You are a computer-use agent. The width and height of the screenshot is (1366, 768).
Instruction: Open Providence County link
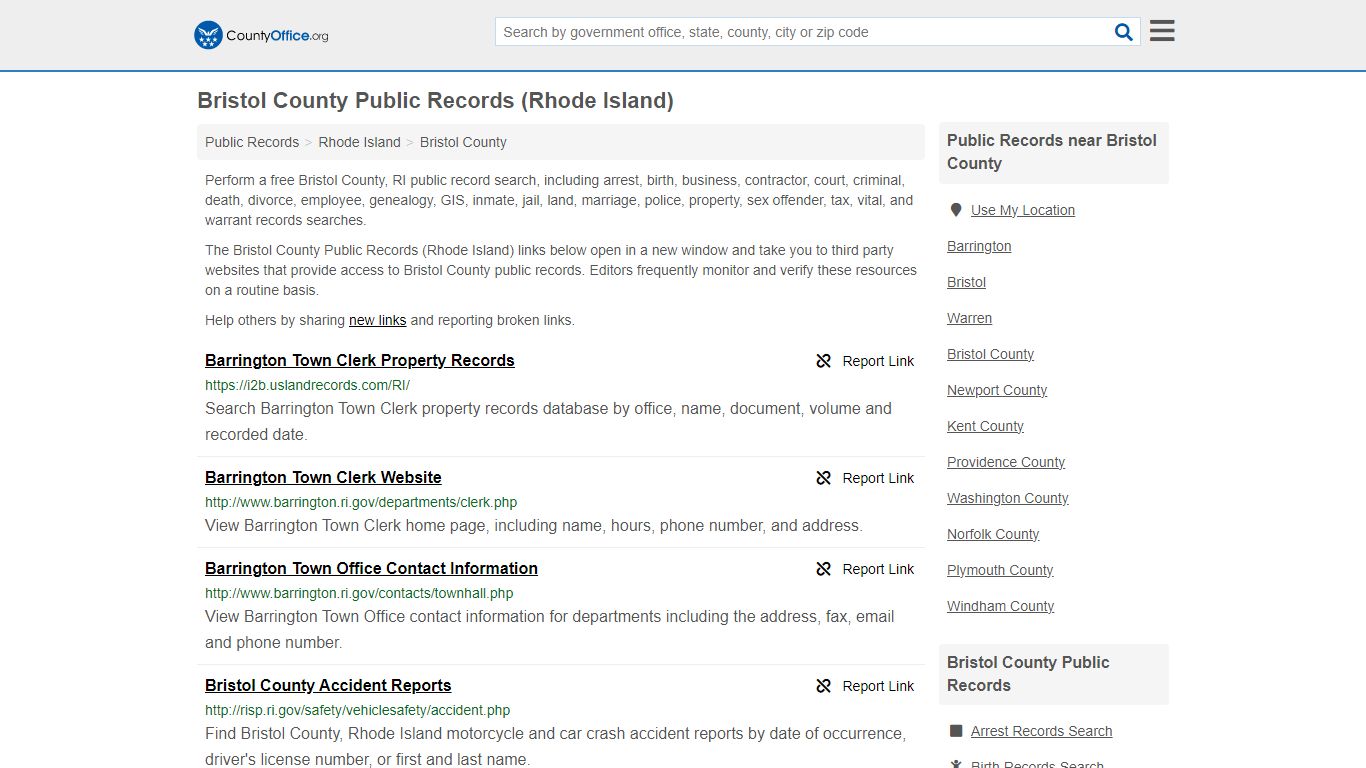click(1006, 462)
